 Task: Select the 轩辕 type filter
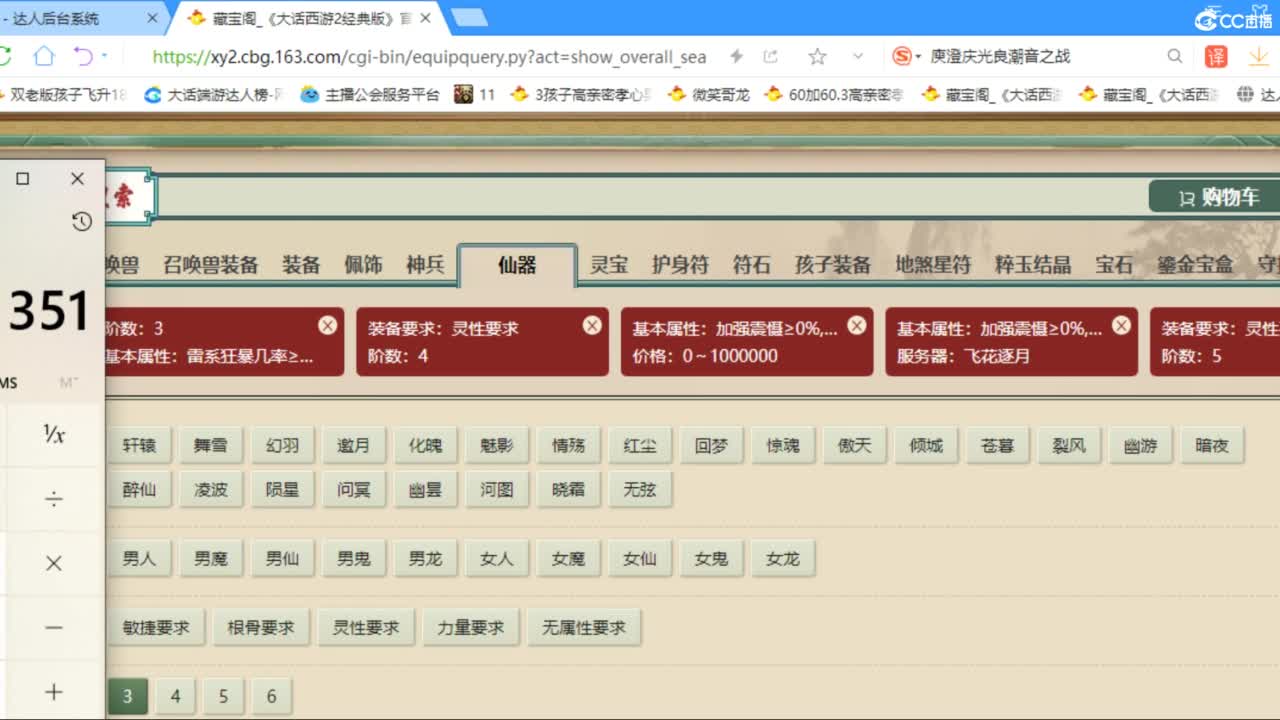pos(139,445)
